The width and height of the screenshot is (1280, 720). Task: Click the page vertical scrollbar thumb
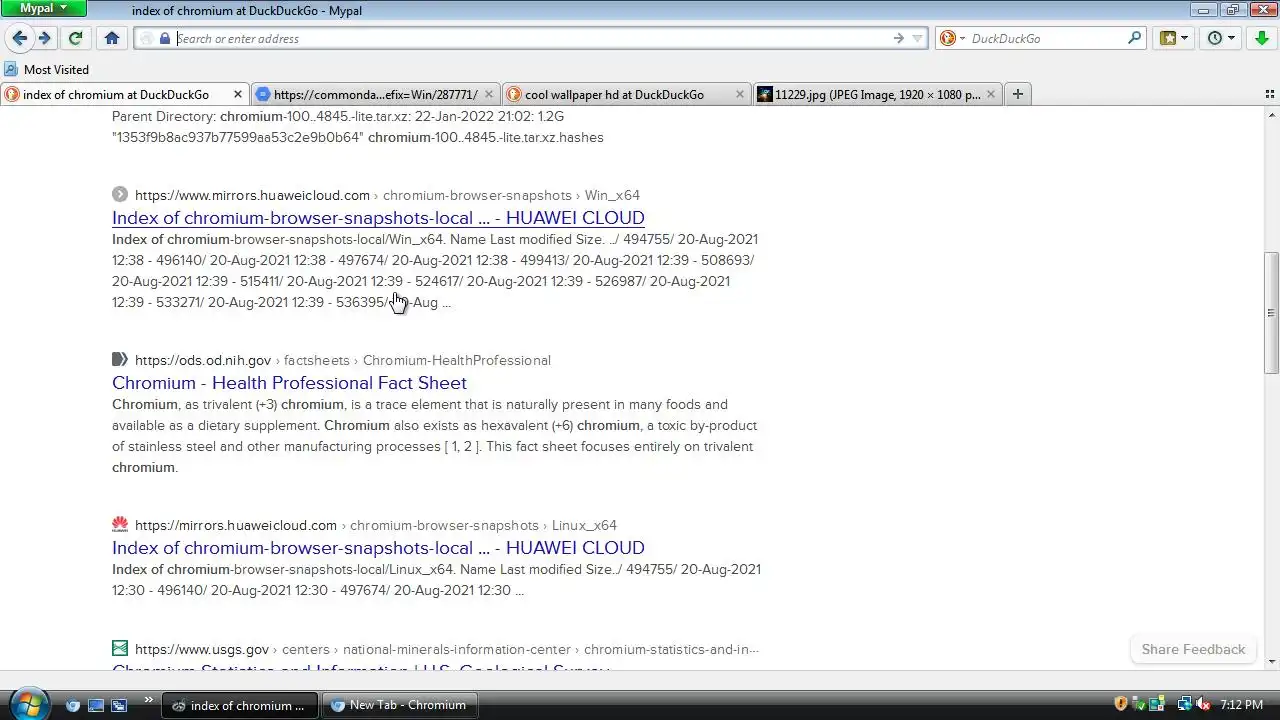coord(1271,312)
